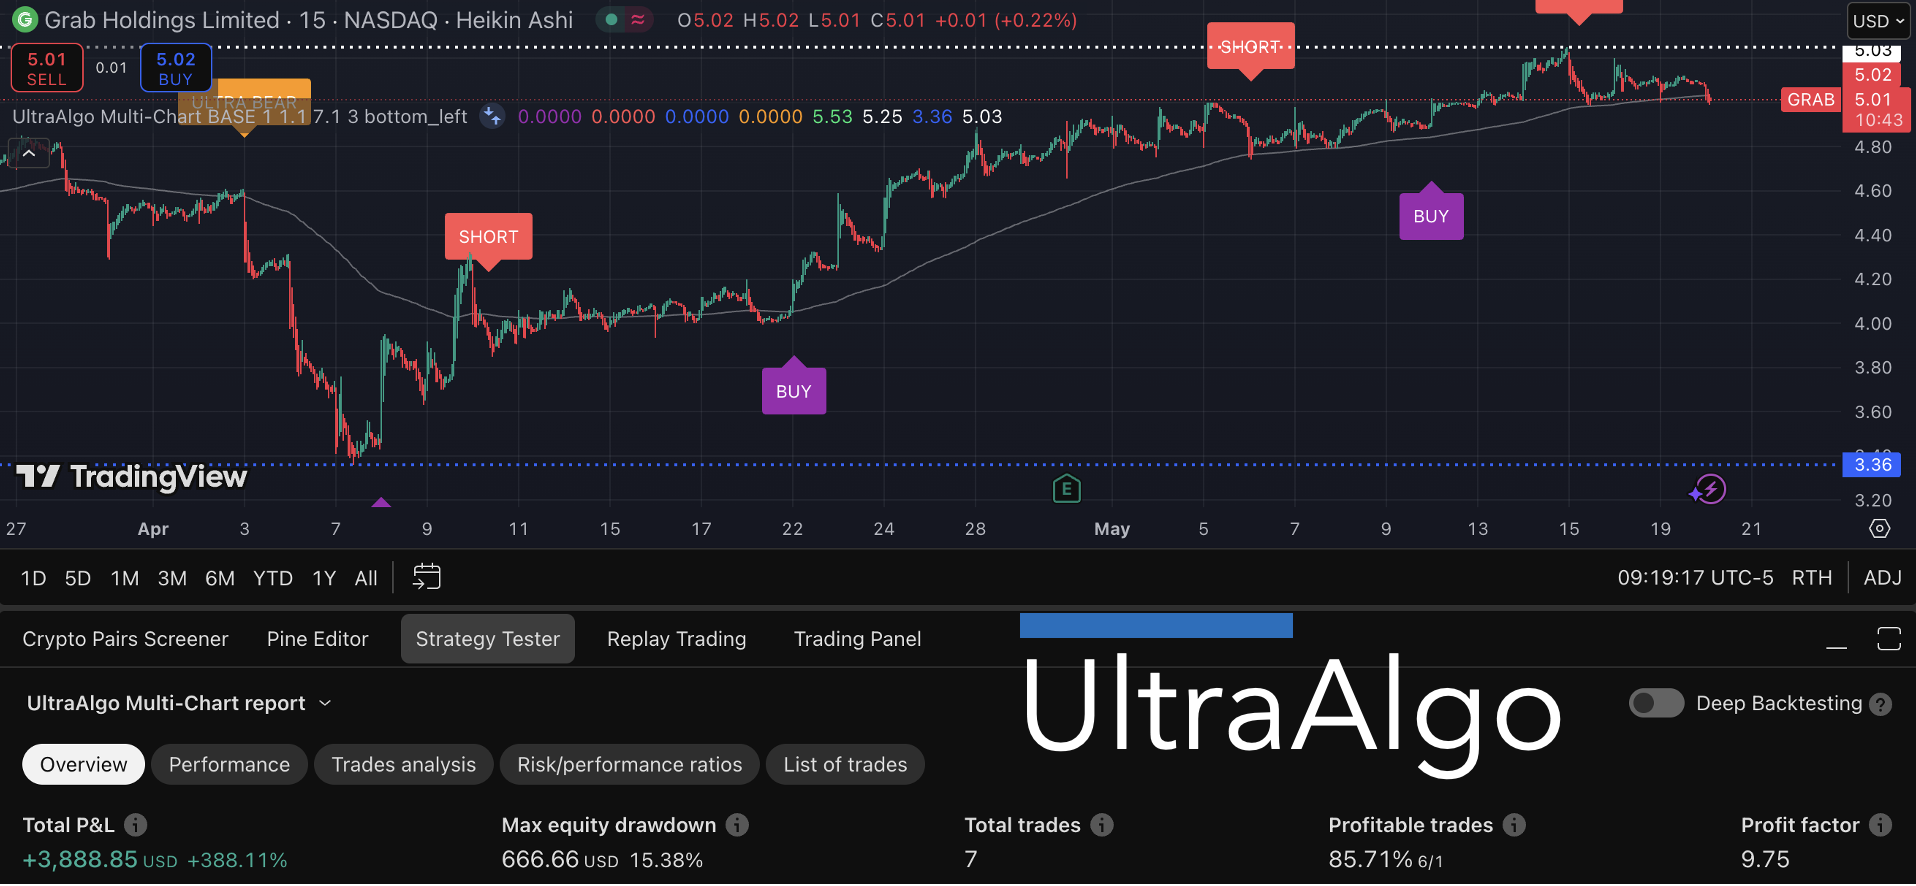Screen dimensions: 1916x886
Task: Set range to 5D
Action: point(78,578)
